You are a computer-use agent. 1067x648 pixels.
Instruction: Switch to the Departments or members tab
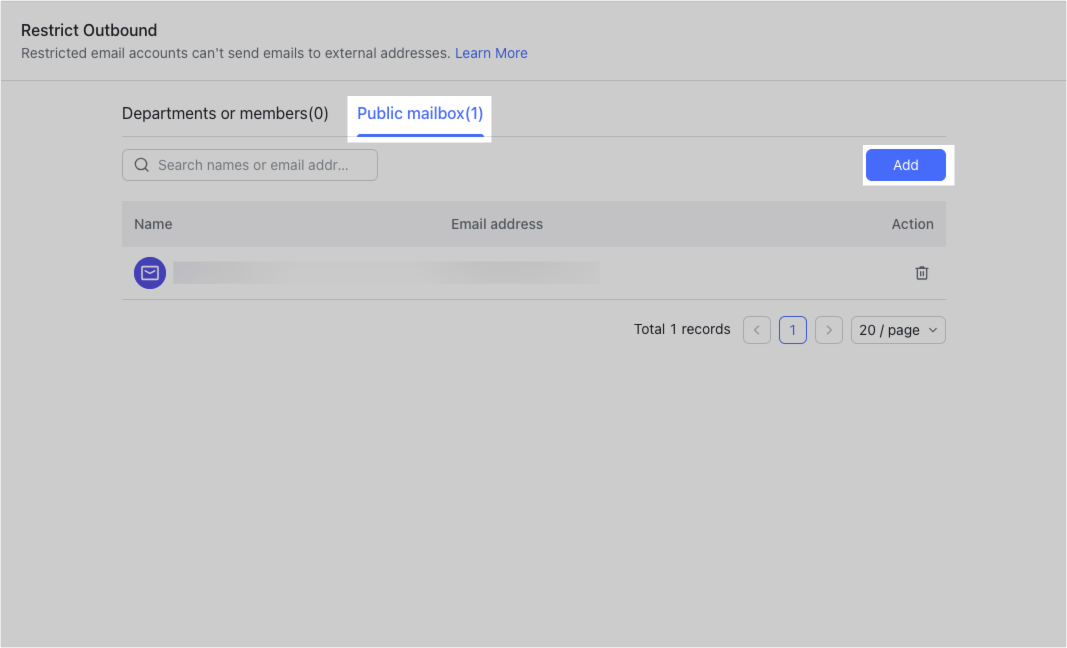point(223,113)
